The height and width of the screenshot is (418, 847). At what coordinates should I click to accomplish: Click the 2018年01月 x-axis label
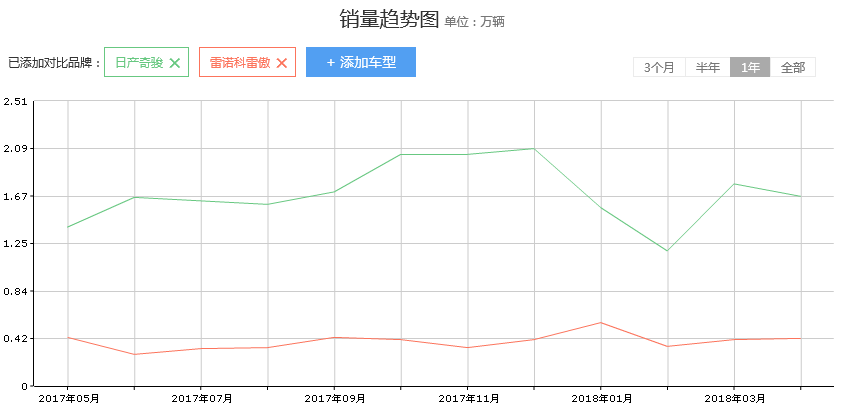coord(600,399)
